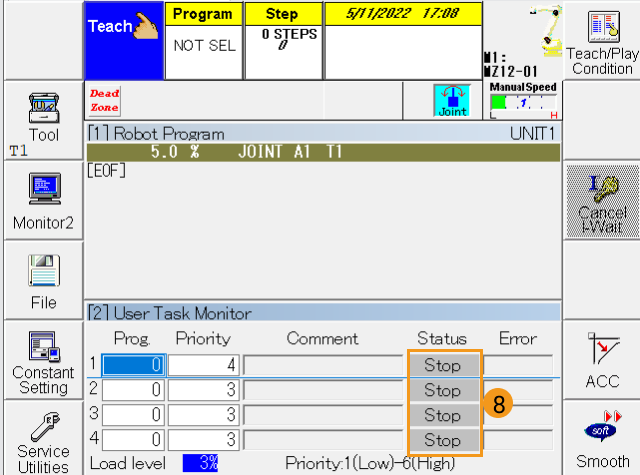The height and width of the screenshot is (475, 640).
Task: Click the Cancel I-Wait key
Action: [x=602, y=201]
